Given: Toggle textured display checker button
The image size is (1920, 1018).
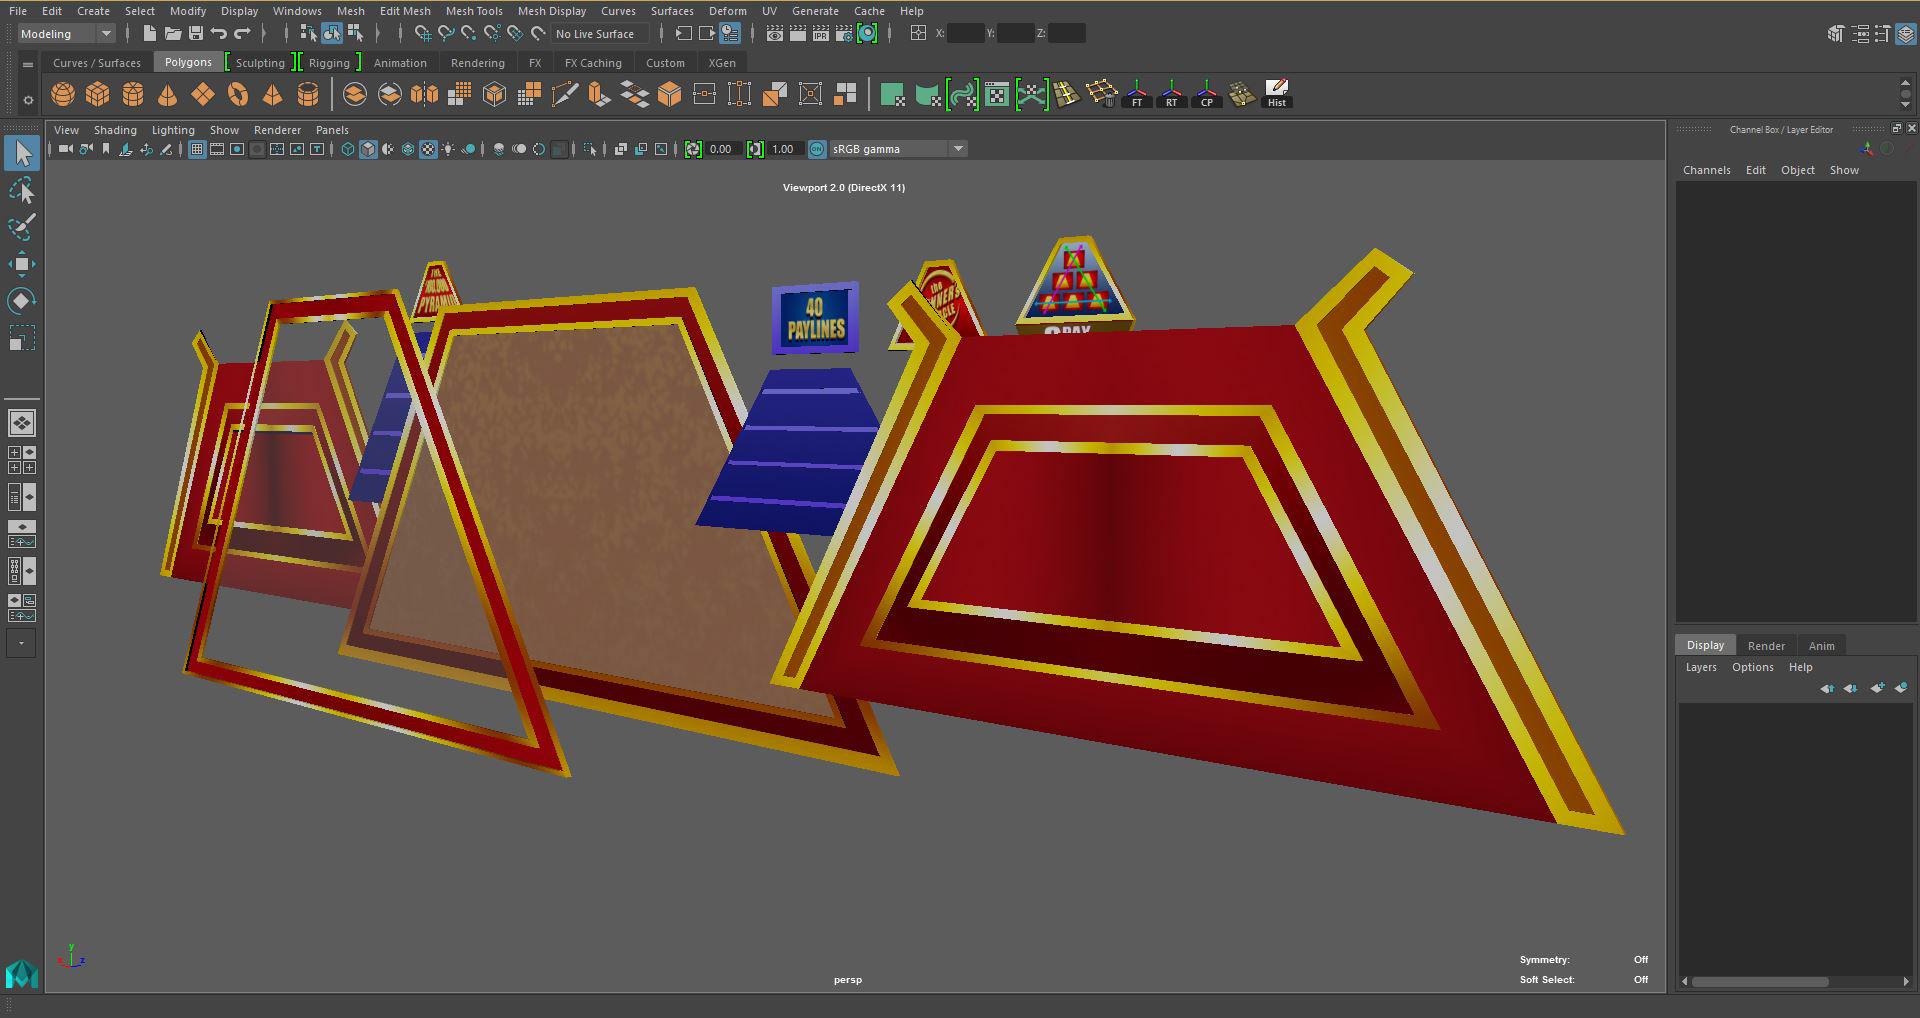Looking at the screenshot, I should click(428, 149).
